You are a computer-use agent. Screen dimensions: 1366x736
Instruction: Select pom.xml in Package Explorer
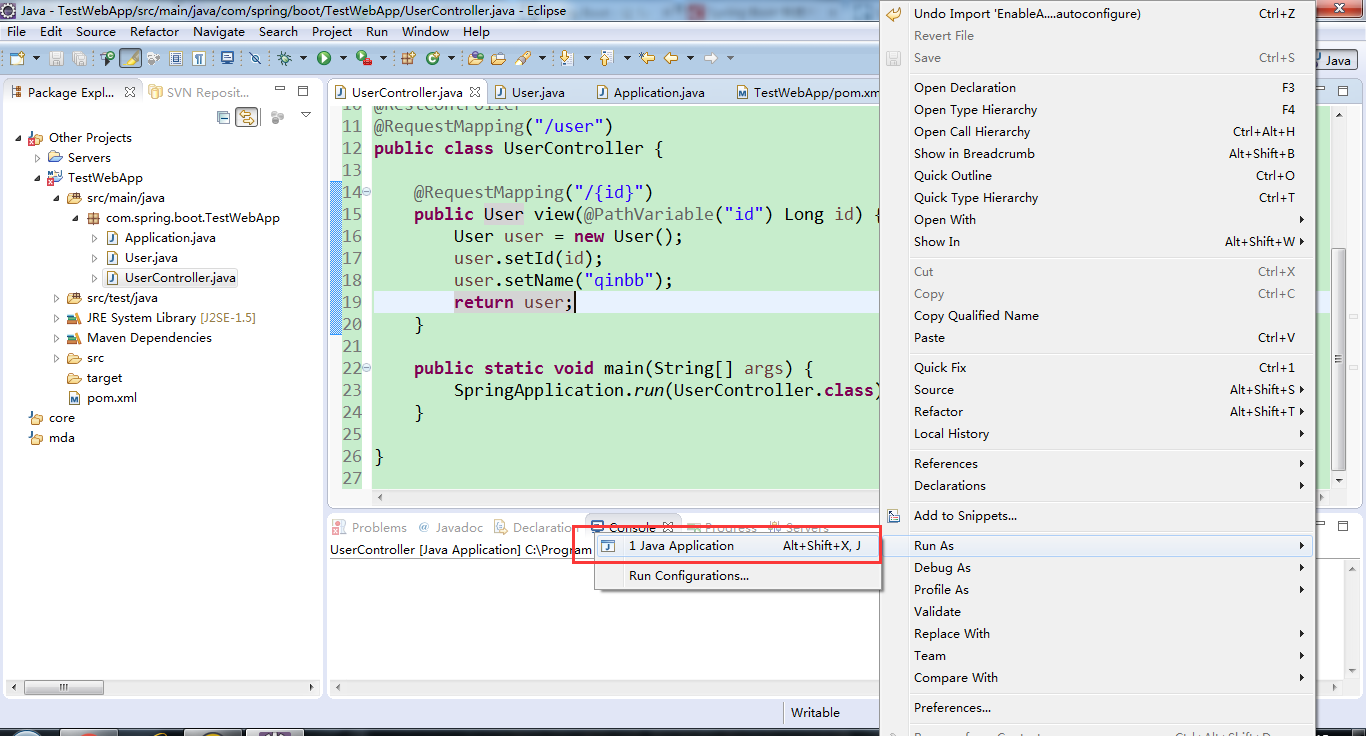(x=112, y=398)
